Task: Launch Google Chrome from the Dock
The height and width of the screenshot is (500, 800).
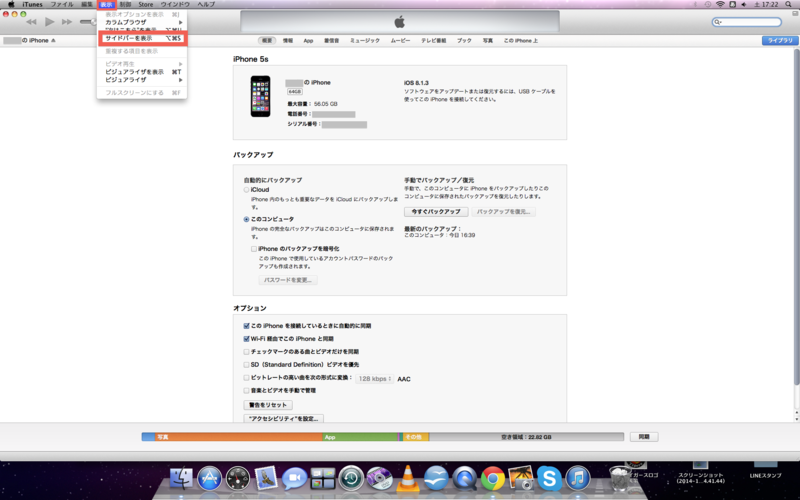Action: pos(493,479)
